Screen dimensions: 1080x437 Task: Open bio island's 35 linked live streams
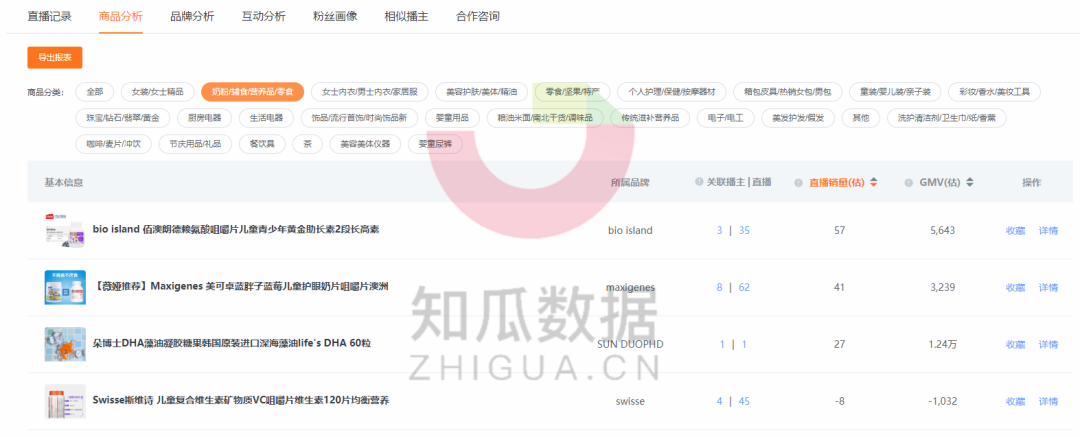point(745,230)
